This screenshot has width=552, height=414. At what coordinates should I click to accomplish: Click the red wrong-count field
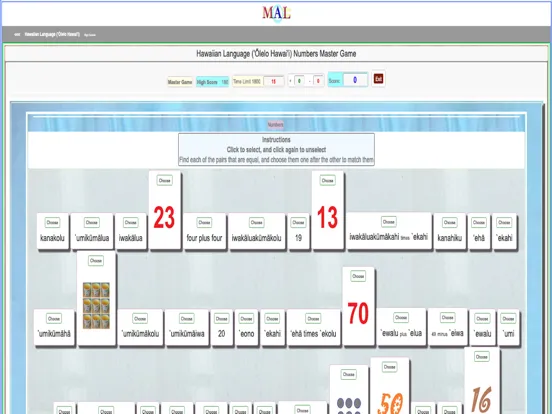318,81
